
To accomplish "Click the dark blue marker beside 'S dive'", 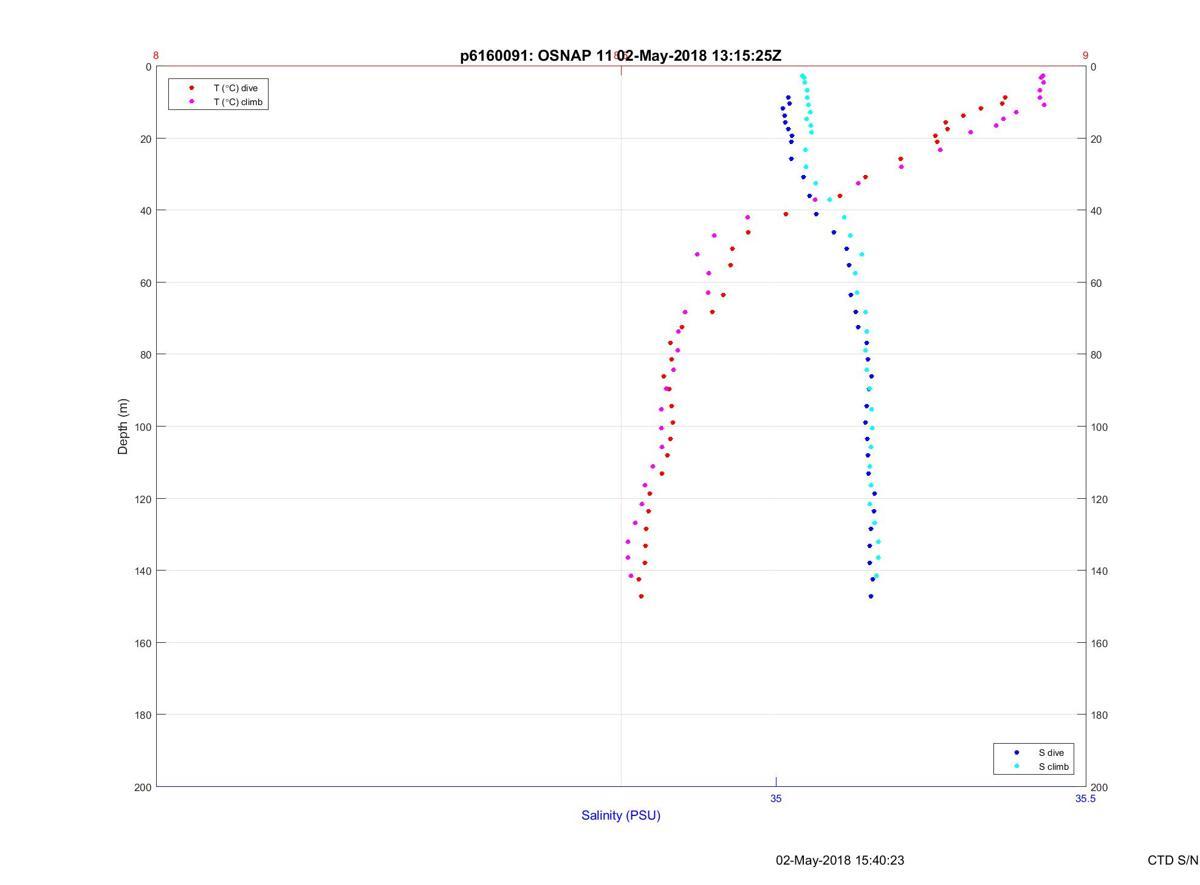I will (x=1016, y=752).
